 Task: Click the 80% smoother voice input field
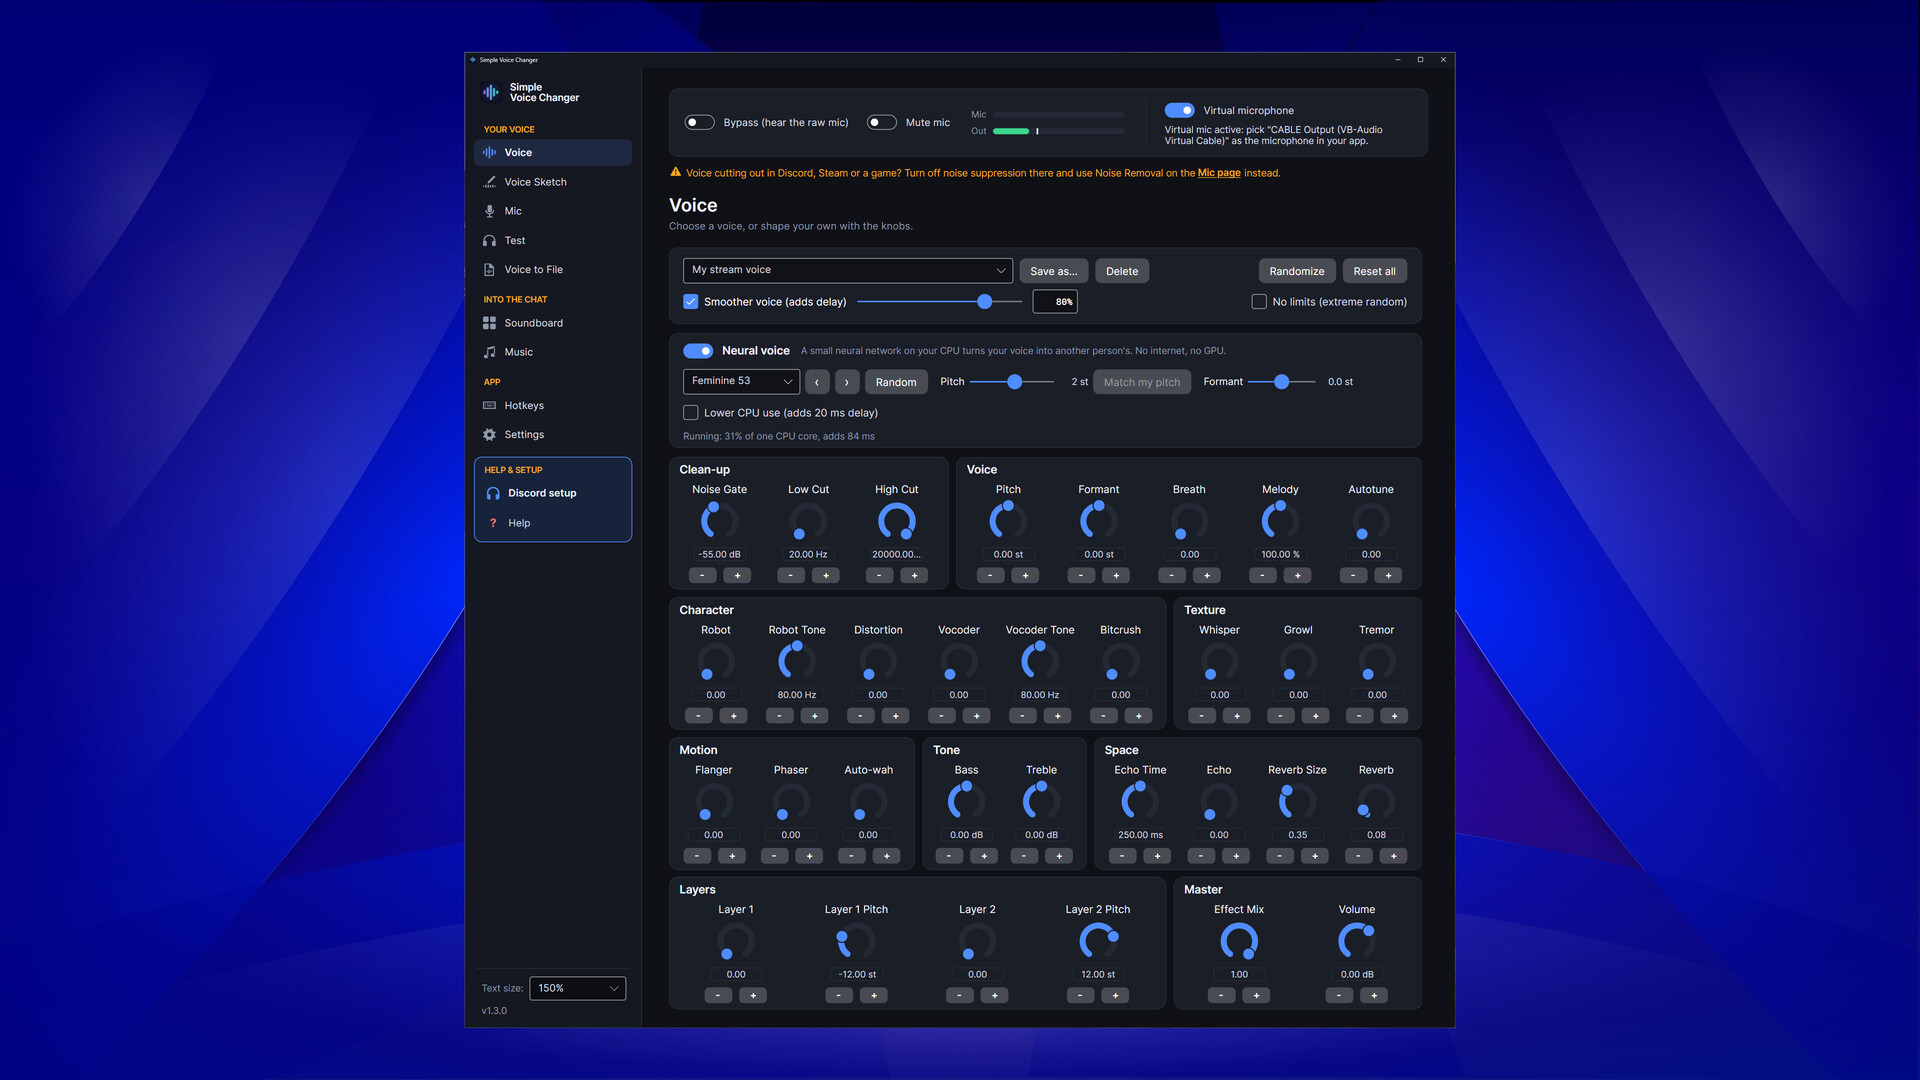point(1055,301)
